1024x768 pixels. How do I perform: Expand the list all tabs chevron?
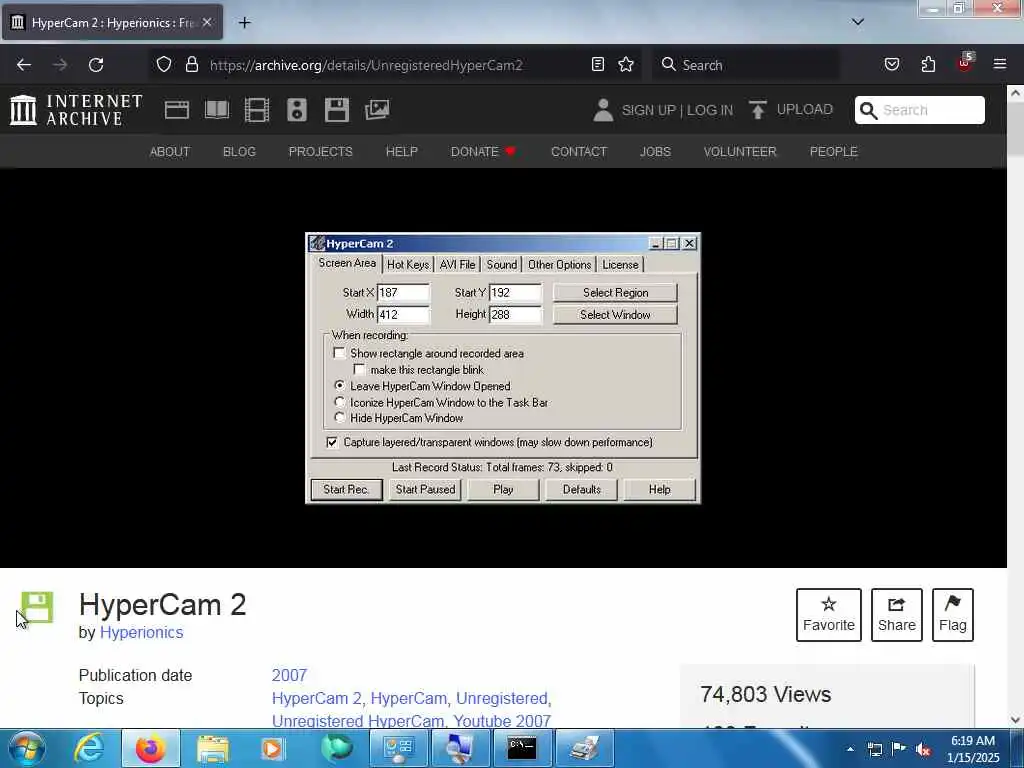pos(858,22)
